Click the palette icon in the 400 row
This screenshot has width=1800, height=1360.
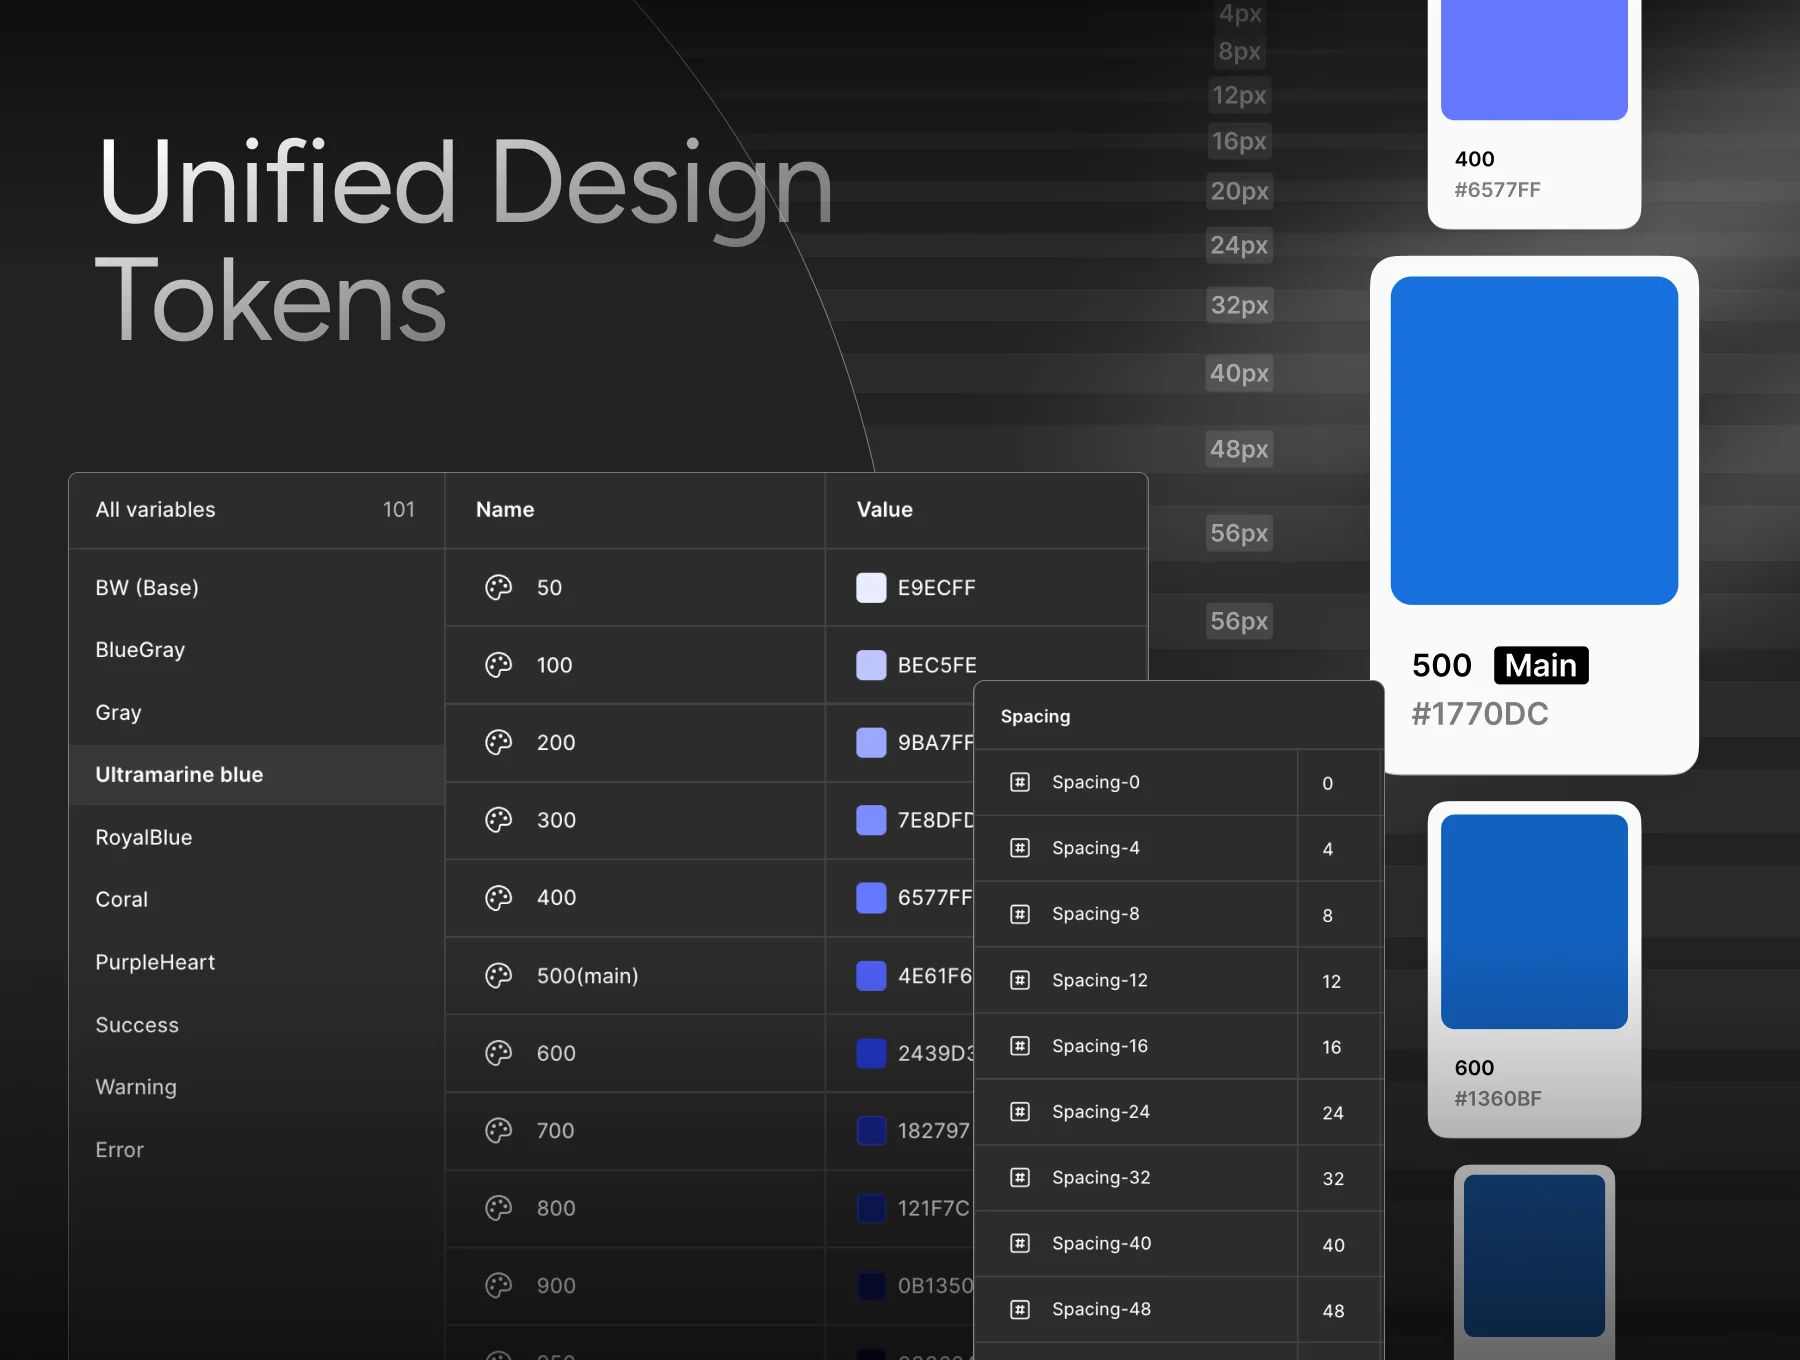(498, 898)
